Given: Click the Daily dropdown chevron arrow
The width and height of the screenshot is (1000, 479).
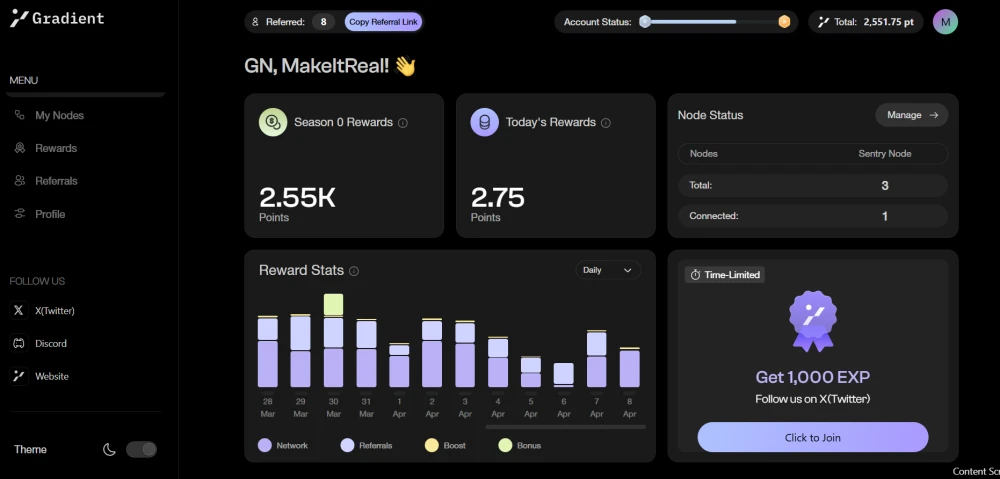Looking at the screenshot, I should (628, 270).
